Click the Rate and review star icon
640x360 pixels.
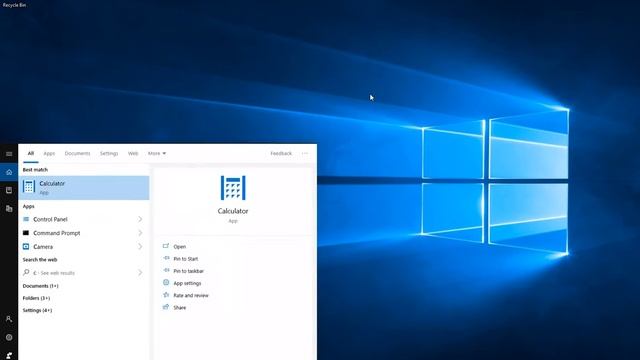166,295
